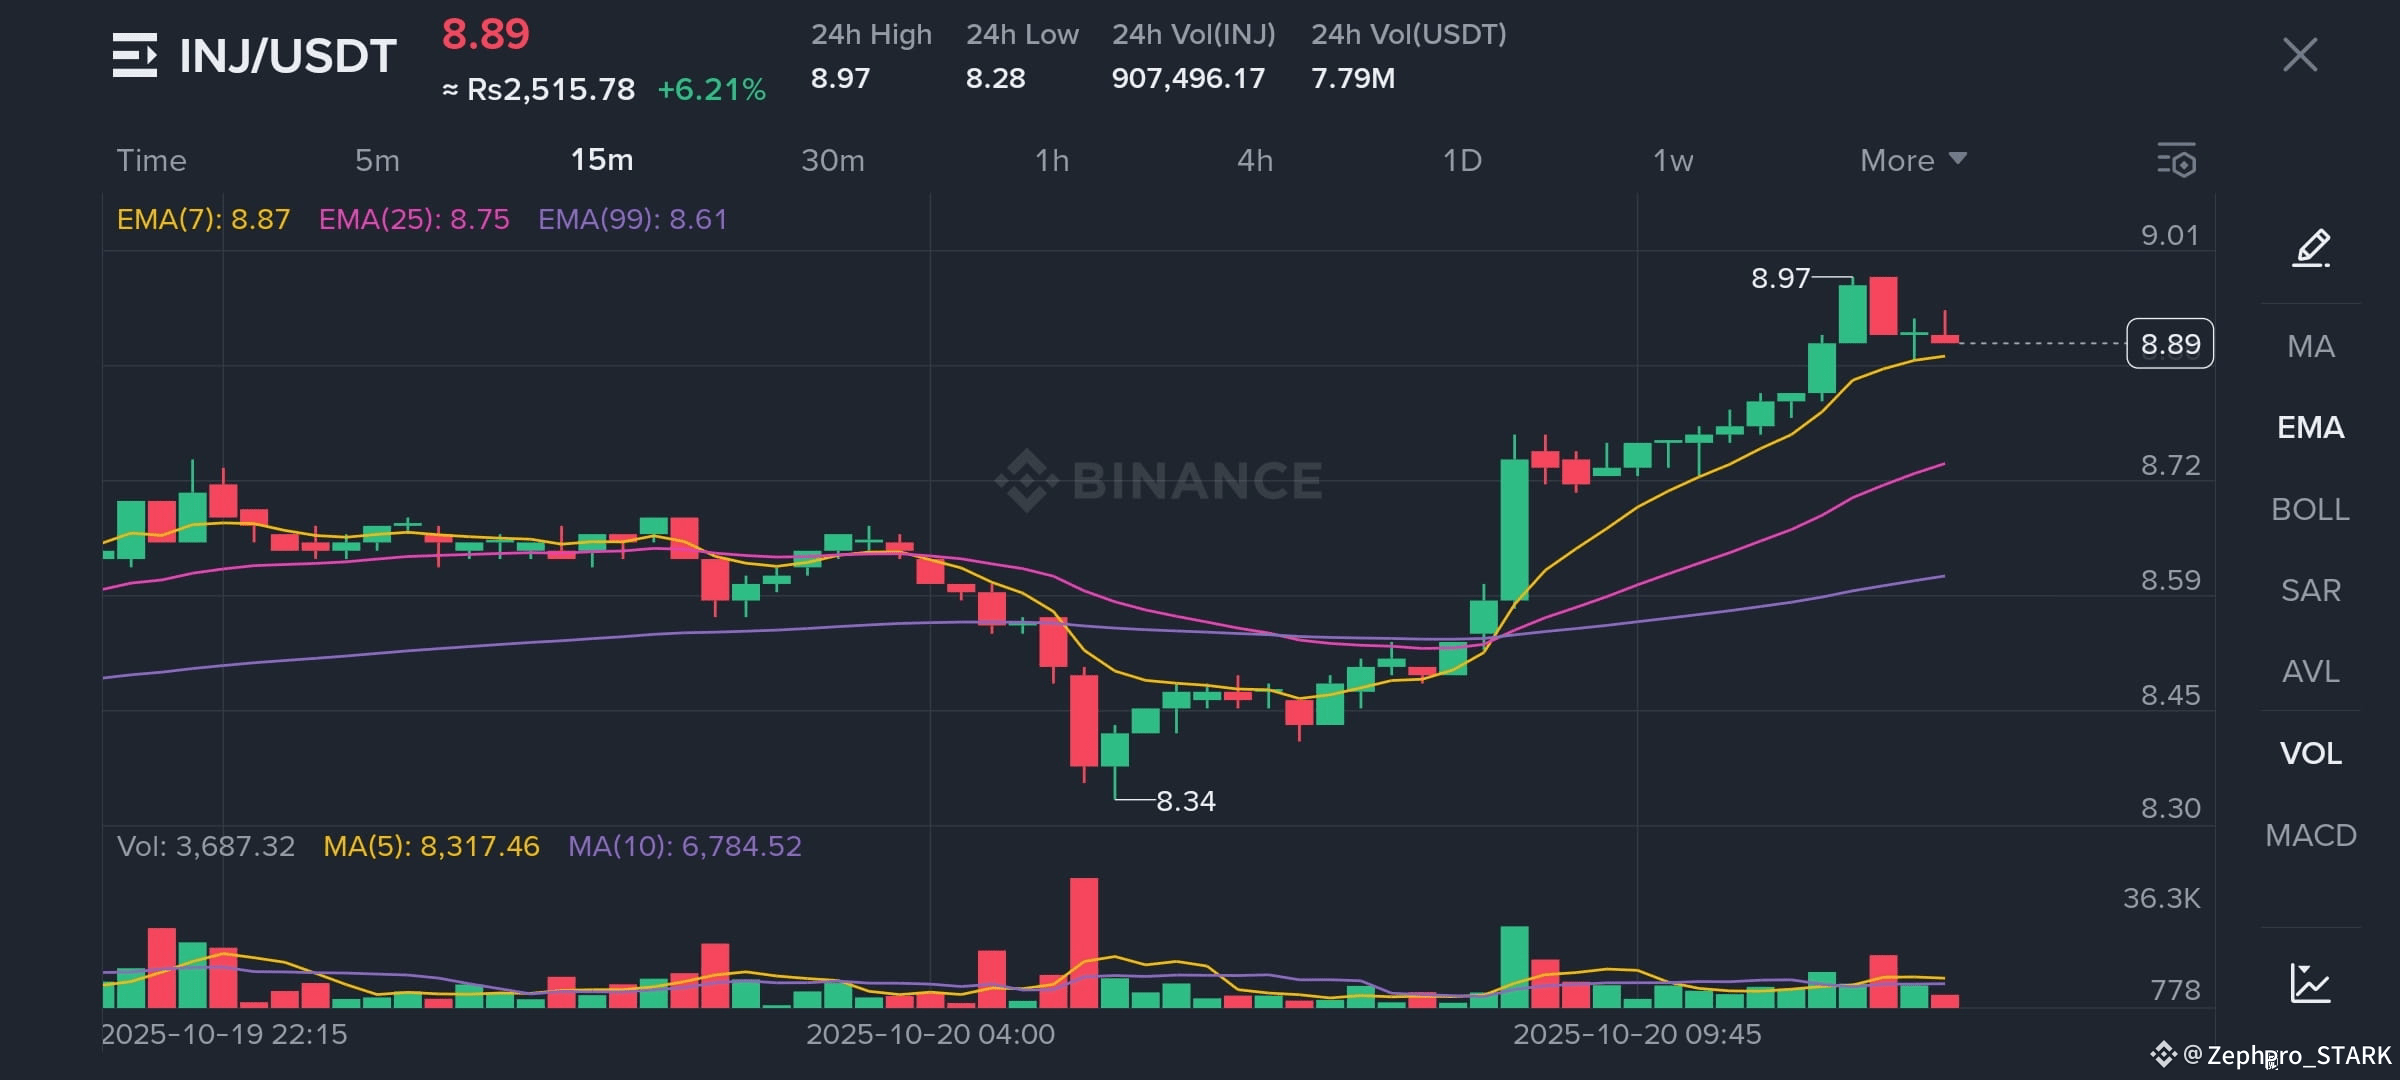The height and width of the screenshot is (1080, 2400).
Task: Click the INJ/USDT pair title
Action: tap(288, 55)
